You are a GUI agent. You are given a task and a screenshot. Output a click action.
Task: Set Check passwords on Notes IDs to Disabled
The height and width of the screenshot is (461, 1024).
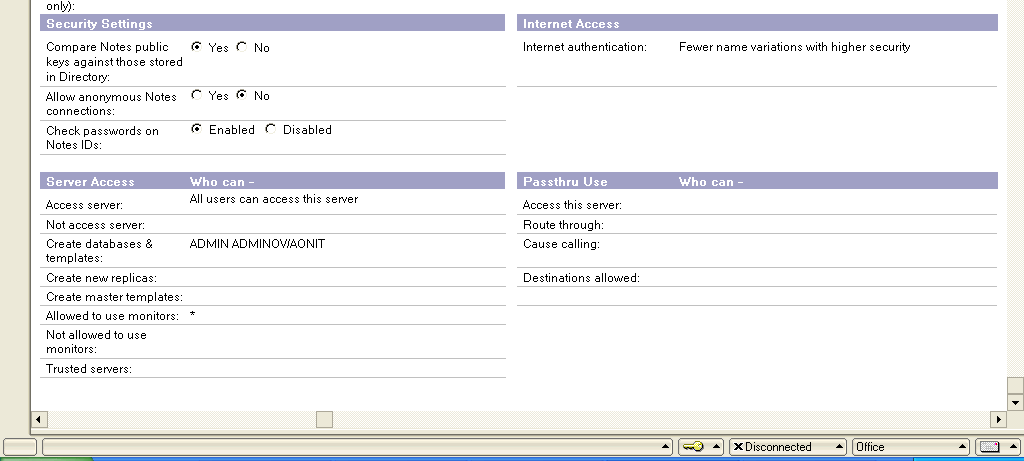click(270, 129)
